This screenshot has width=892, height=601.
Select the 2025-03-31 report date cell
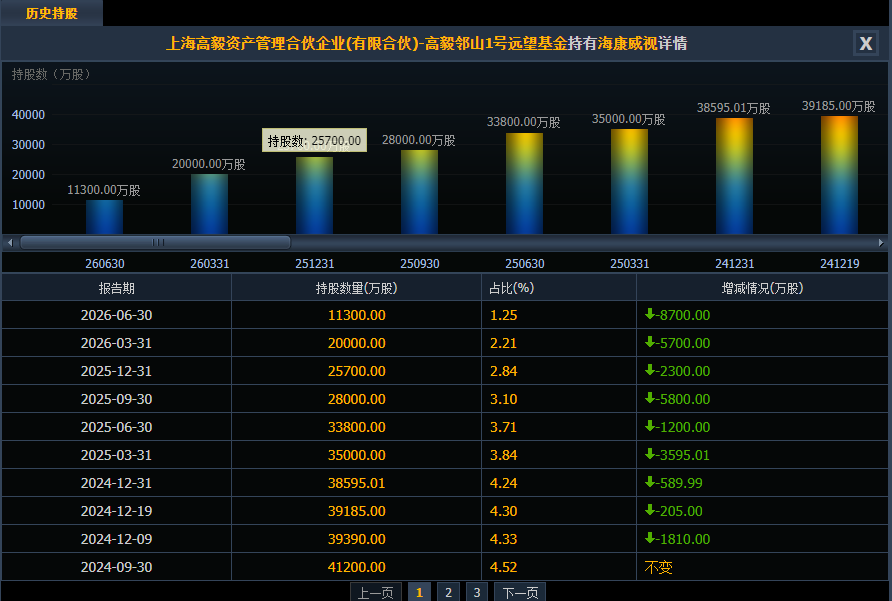click(x=117, y=455)
